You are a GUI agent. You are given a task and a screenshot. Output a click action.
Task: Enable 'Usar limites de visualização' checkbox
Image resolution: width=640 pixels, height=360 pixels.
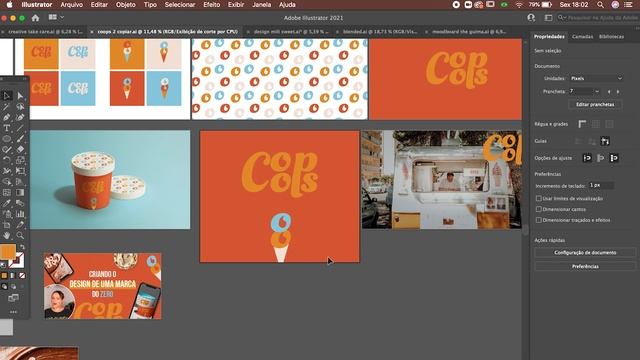tap(539, 198)
